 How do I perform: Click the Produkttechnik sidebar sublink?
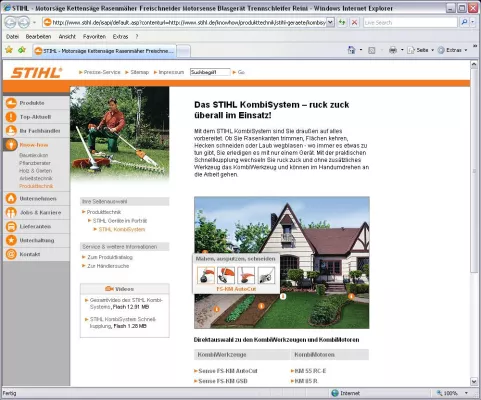[x=36, y=186]
